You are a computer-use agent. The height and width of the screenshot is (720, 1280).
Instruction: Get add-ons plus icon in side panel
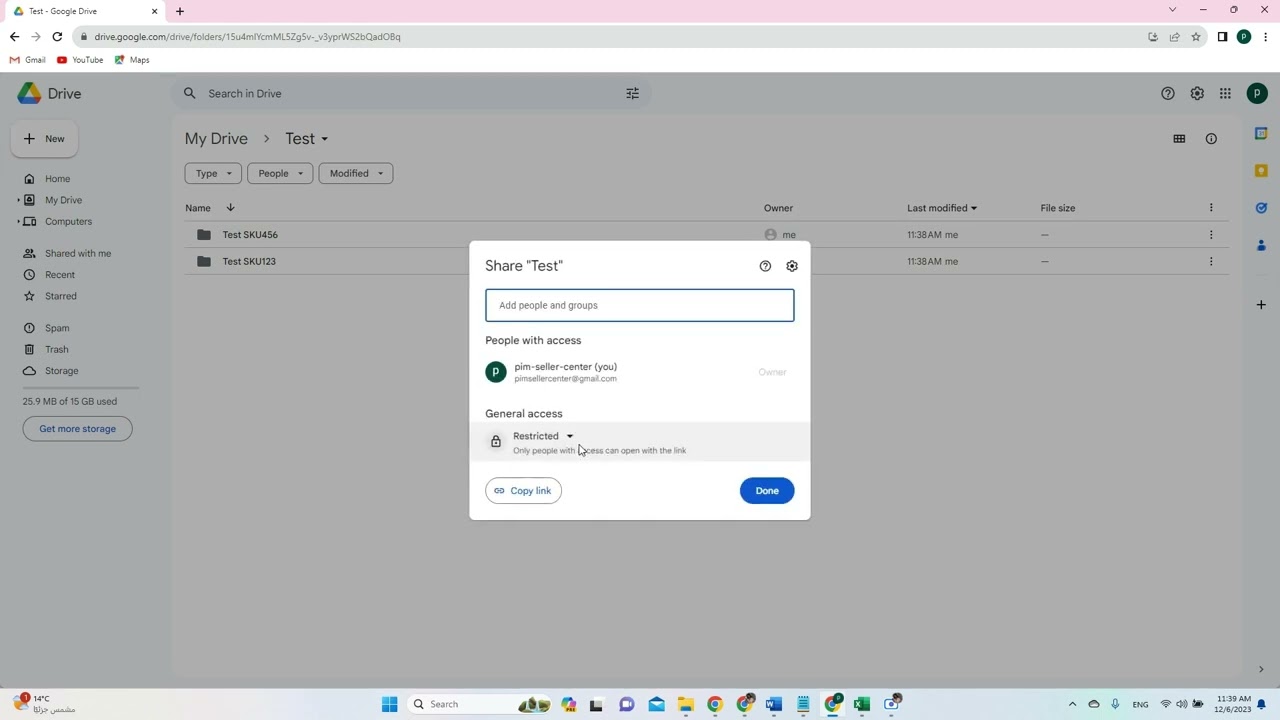(x=1261, y=304)
